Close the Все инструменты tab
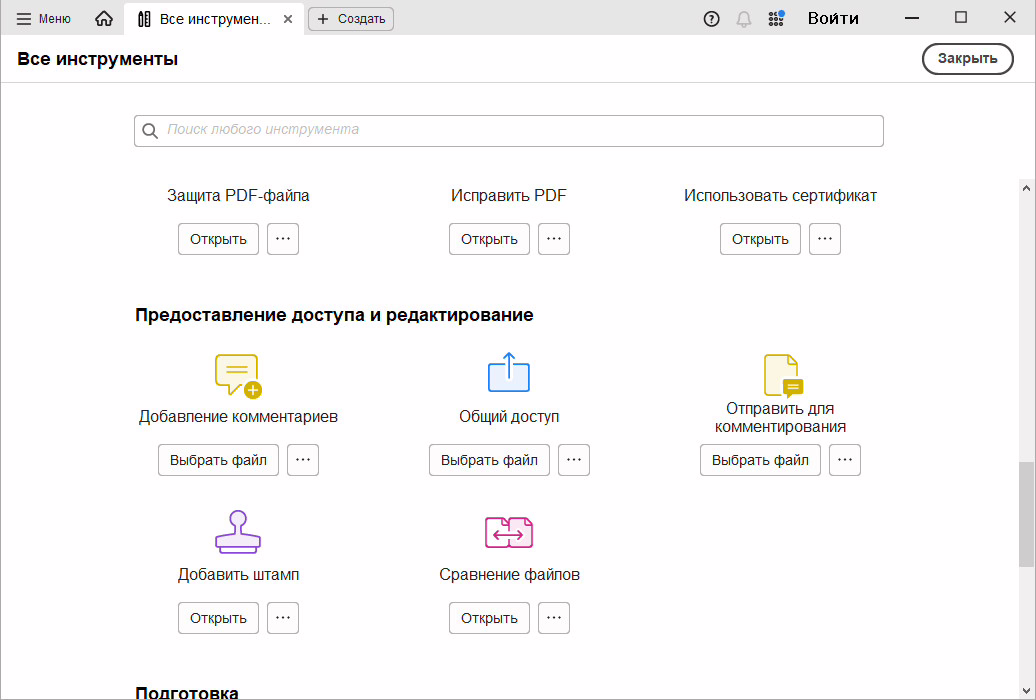This screenshot has height=700, width=1036. coord(289,19)
